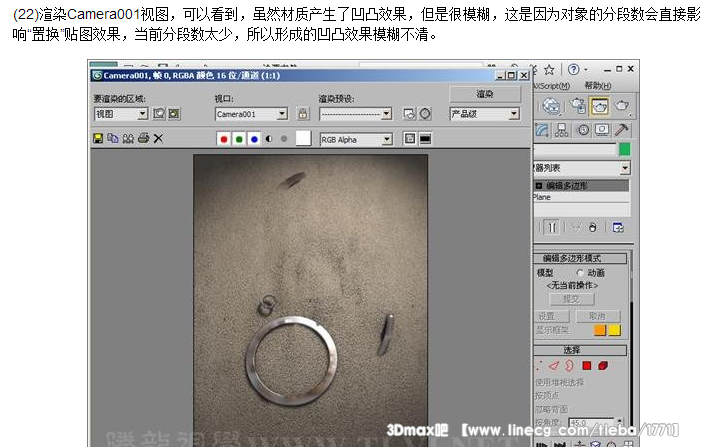Toggle the monochrome gray dot icon
The height and width of the screenshot is (447, 708).
coord(284,139)
